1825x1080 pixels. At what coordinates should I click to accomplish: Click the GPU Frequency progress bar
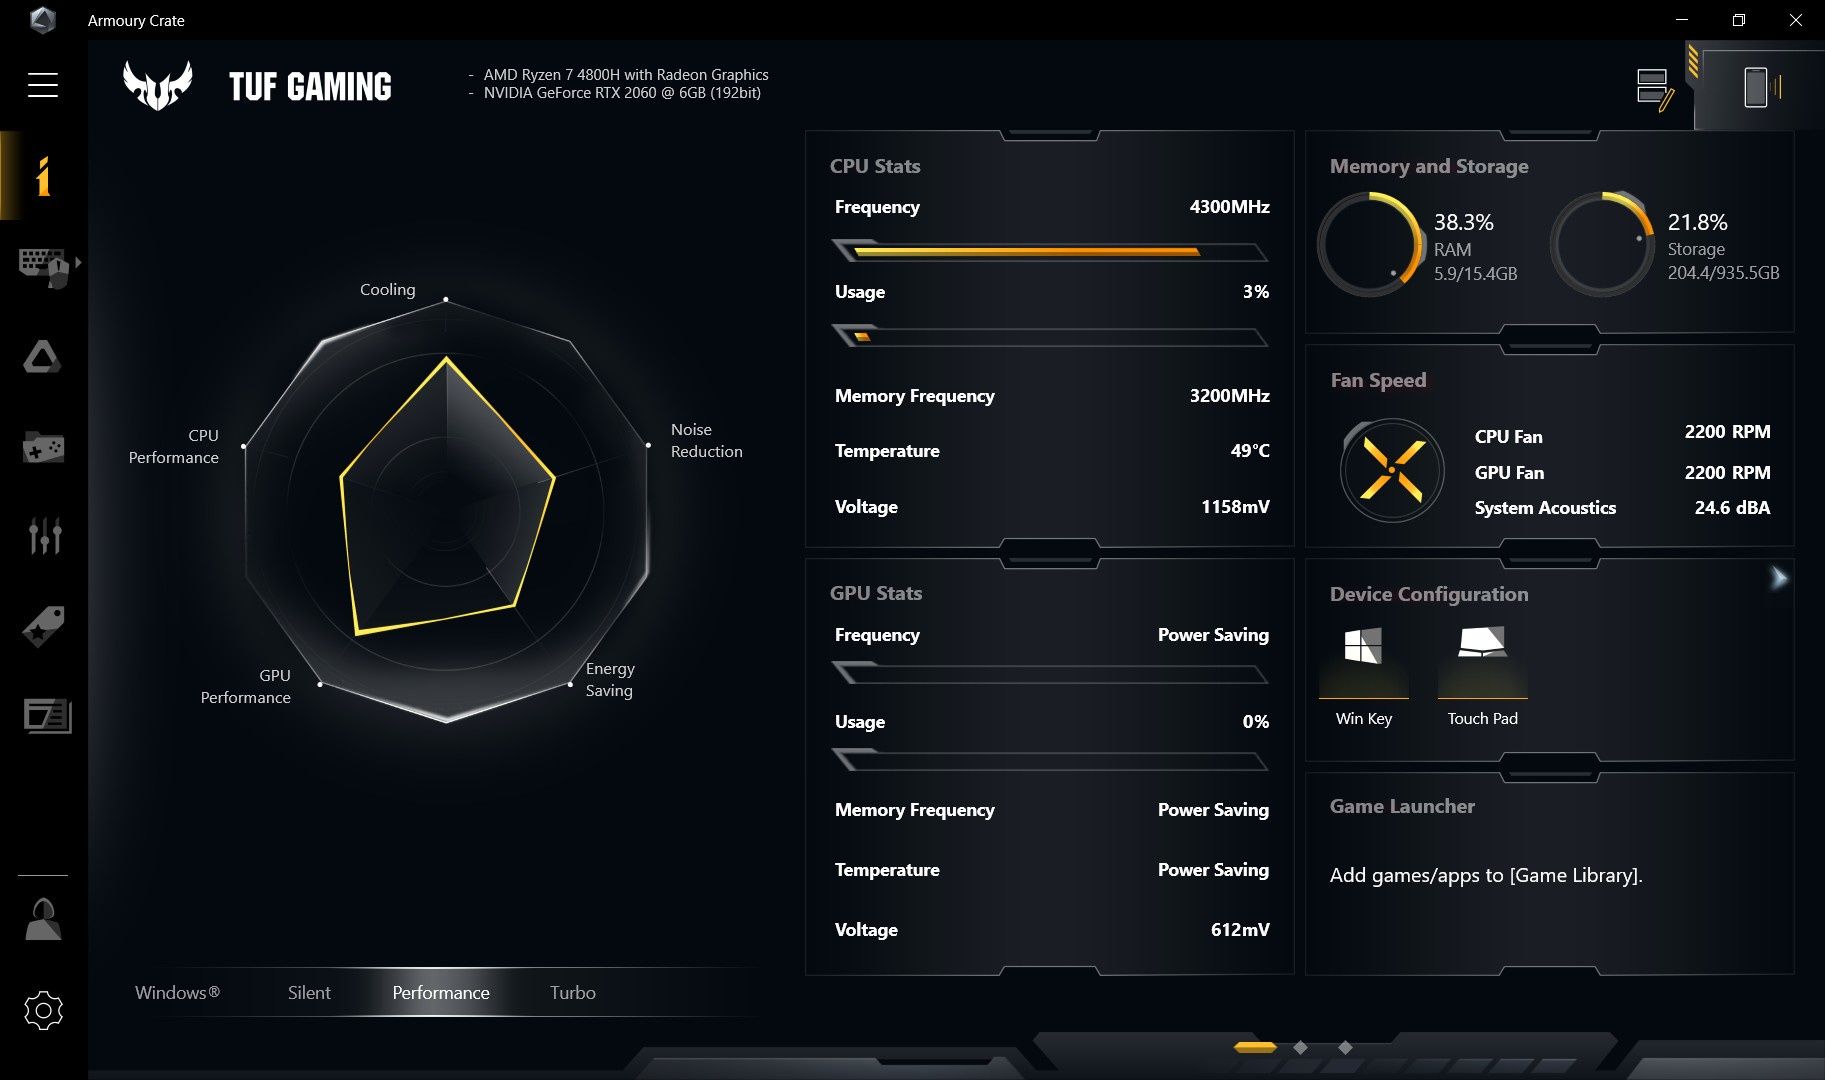click(x=1050, y=673)
